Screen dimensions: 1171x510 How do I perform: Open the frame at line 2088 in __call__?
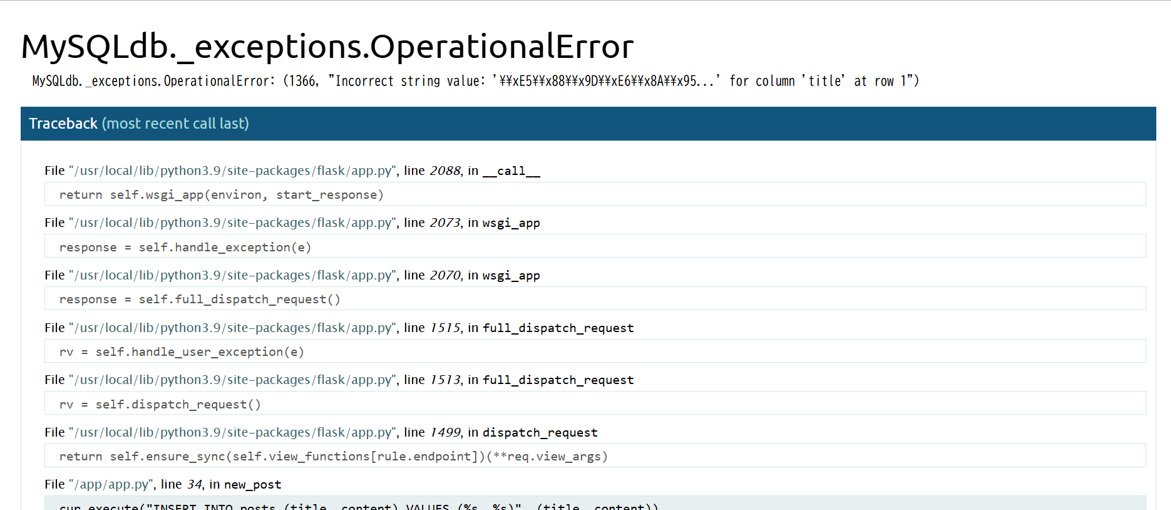point(292,171)
